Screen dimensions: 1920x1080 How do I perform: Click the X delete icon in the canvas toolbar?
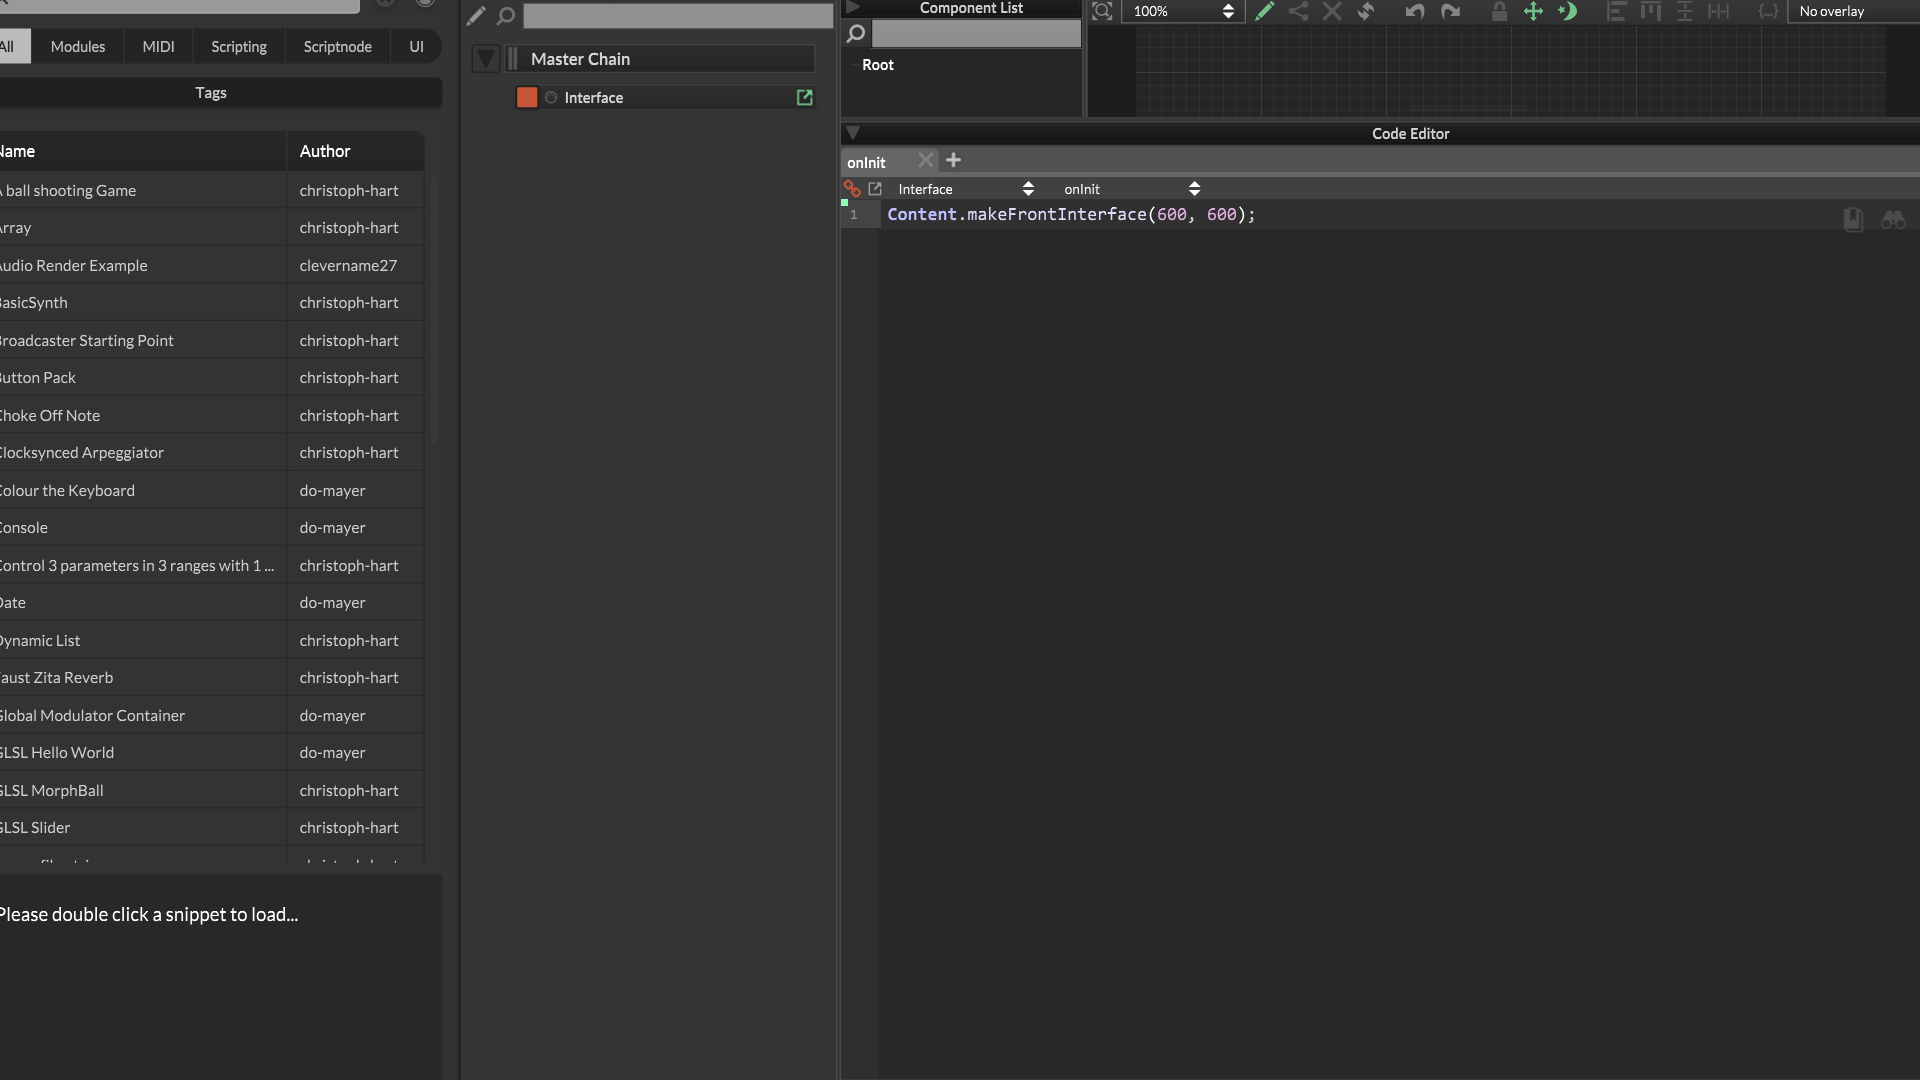[x=1332, y=11]
